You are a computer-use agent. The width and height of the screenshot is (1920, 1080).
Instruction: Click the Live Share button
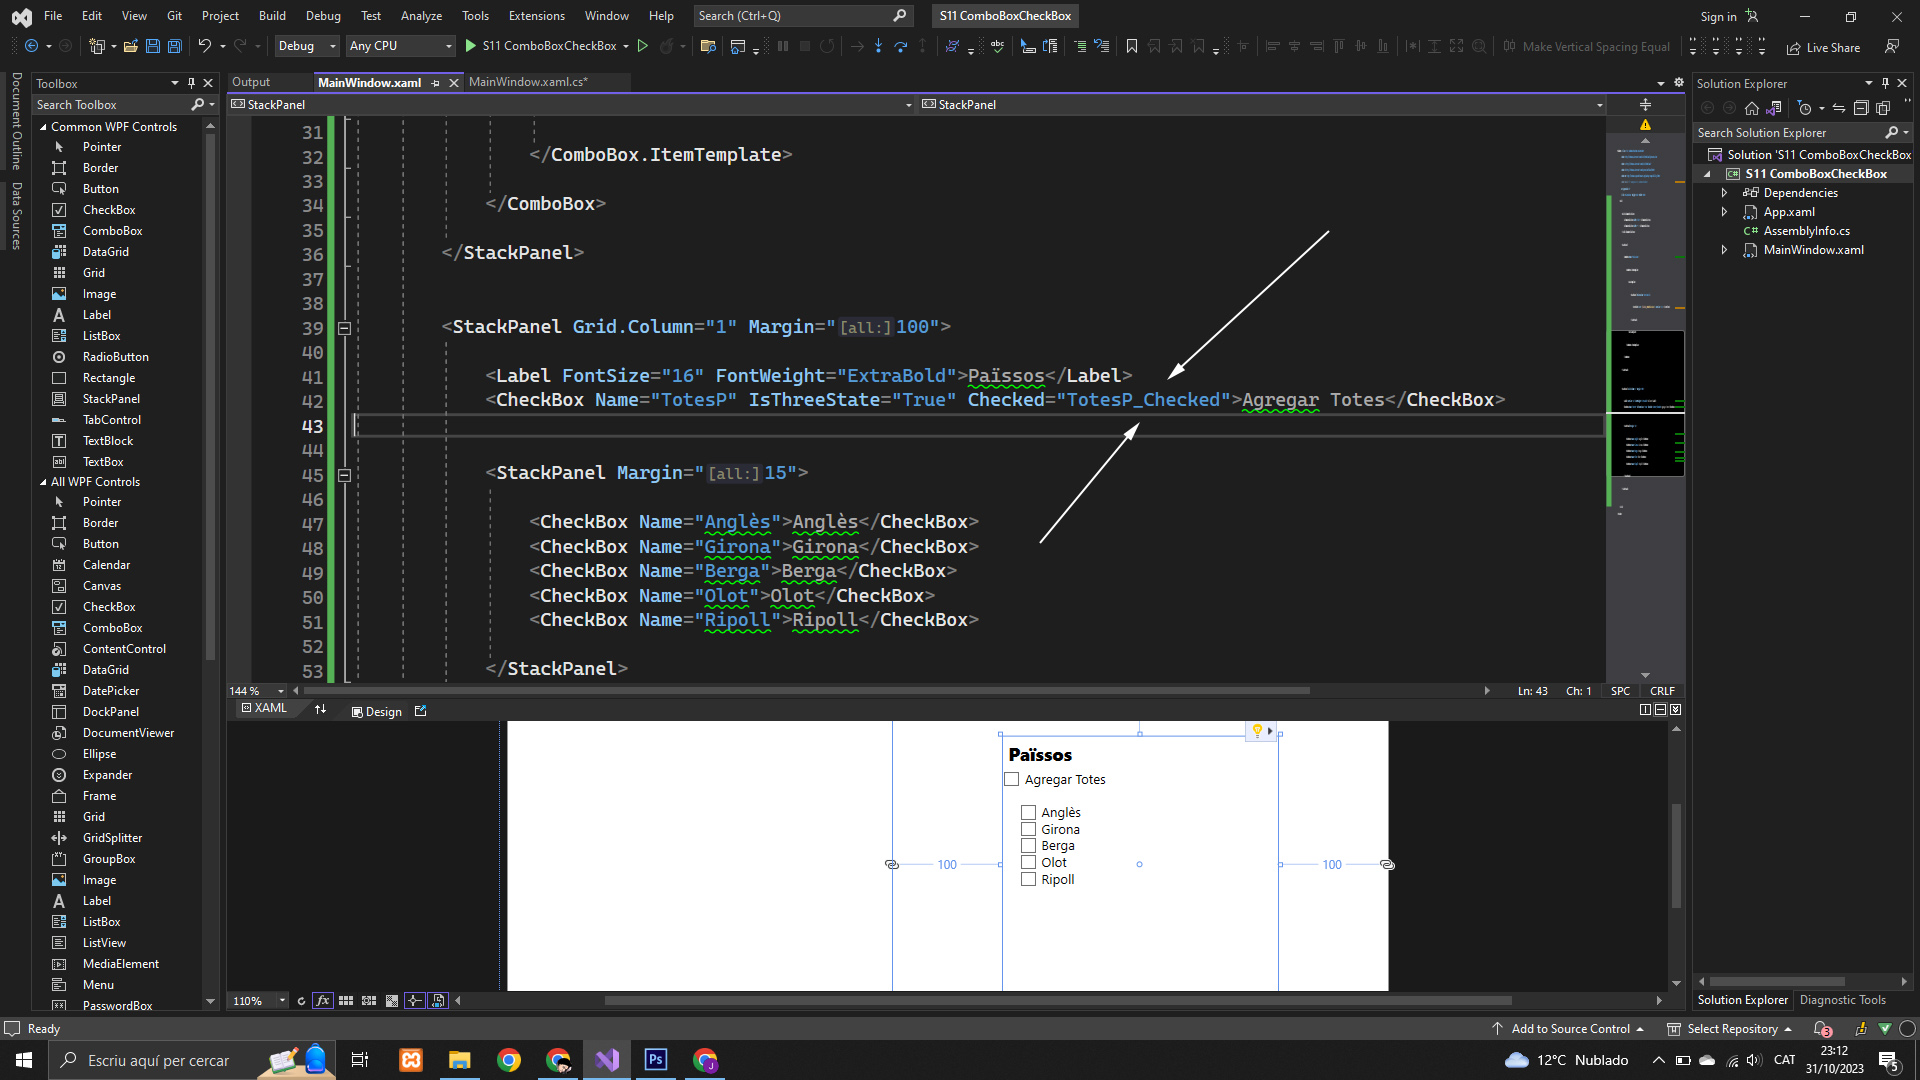tap(1823, 47)
